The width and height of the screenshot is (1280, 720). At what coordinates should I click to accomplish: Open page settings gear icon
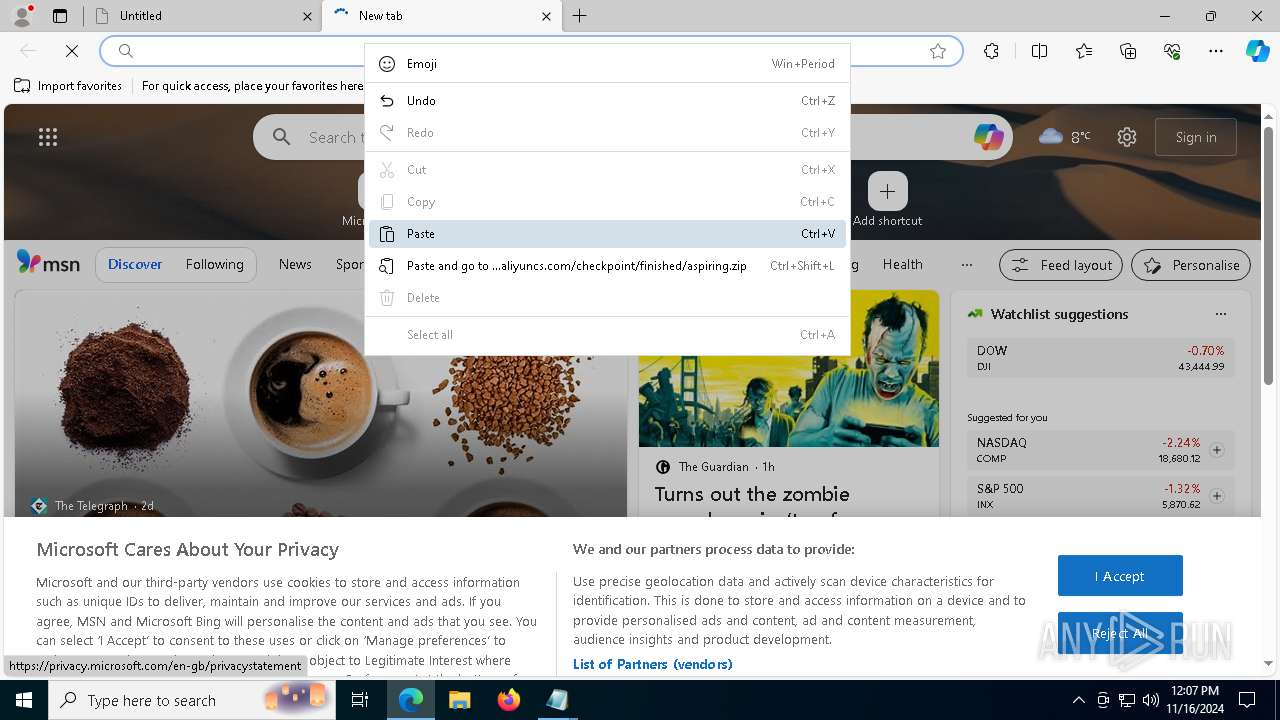pyautogui.click(x=1127, y=137)
